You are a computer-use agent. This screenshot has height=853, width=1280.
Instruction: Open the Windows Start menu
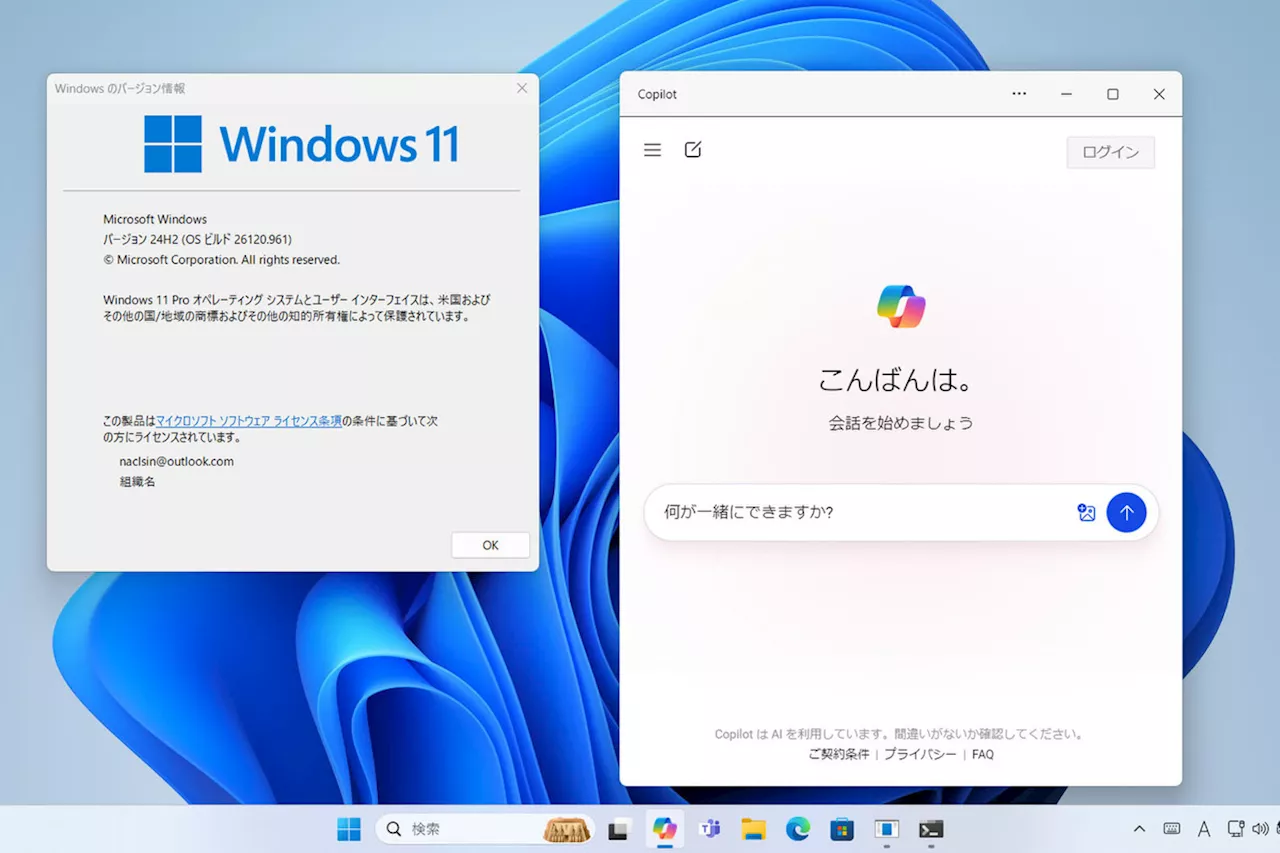tap(349, 829)
